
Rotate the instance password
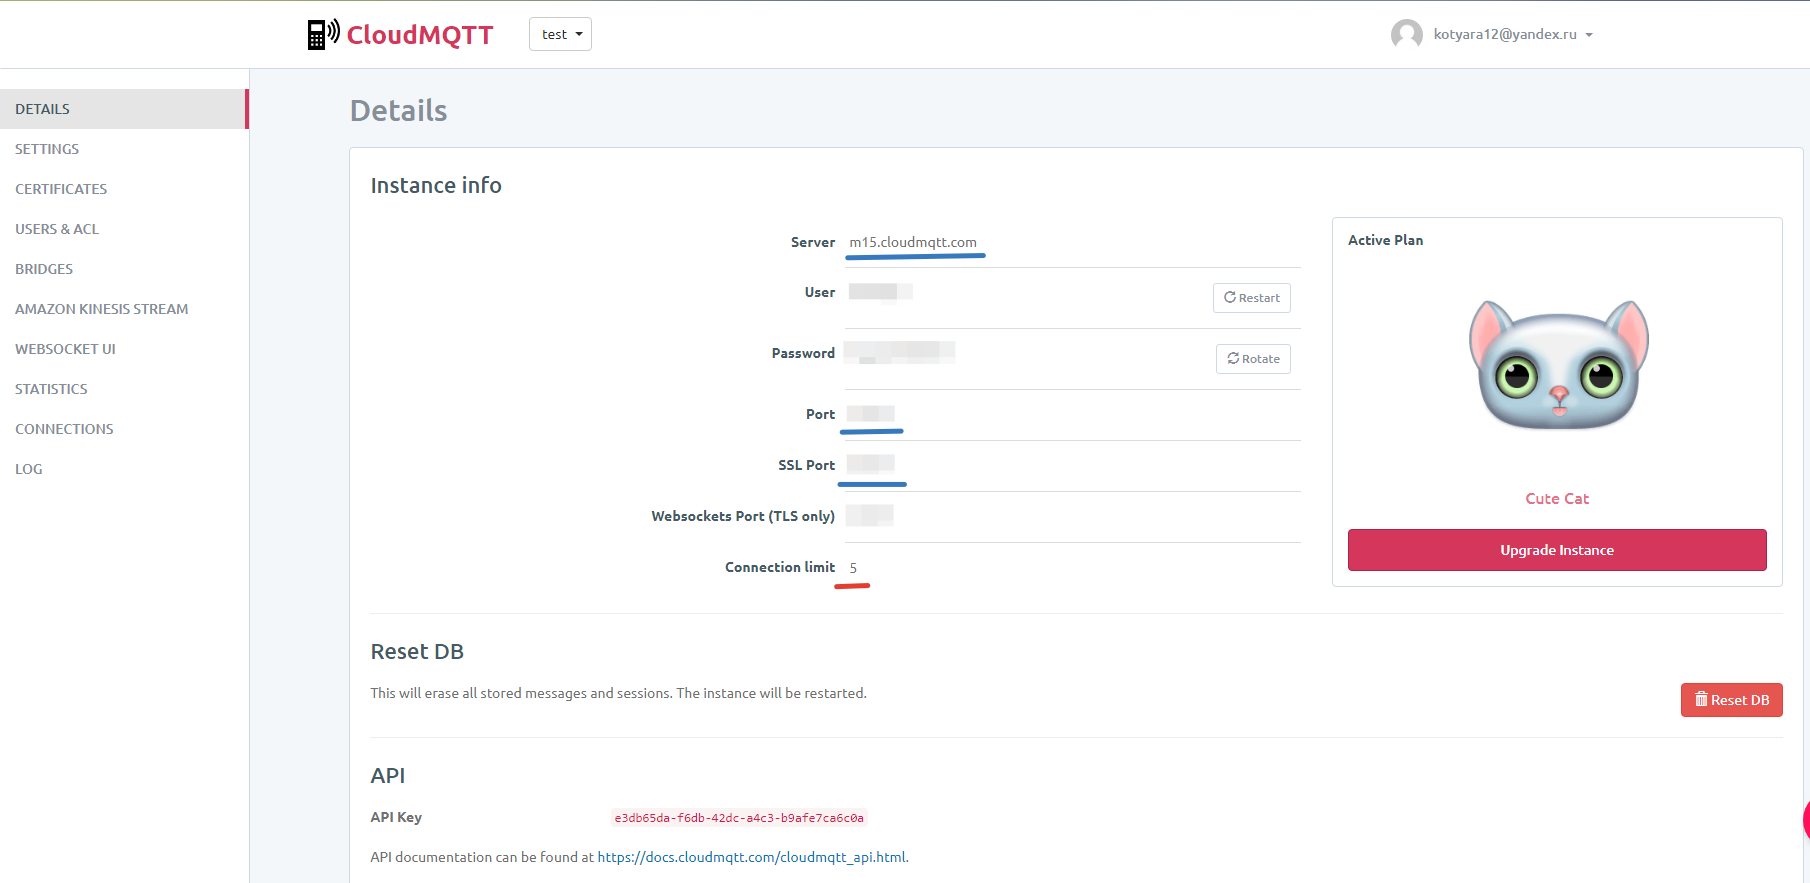coord(1253,359)
